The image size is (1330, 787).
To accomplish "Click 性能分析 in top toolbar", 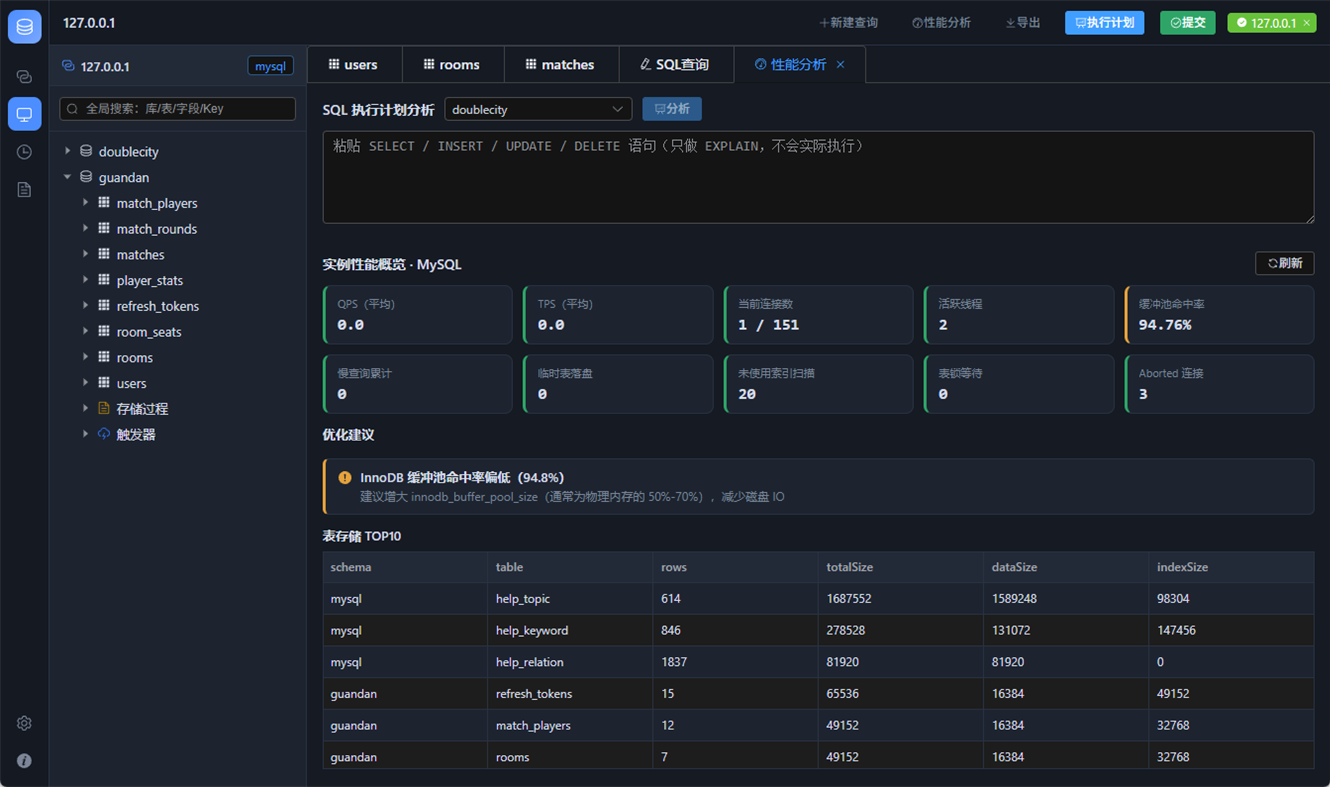I will 941,23.
